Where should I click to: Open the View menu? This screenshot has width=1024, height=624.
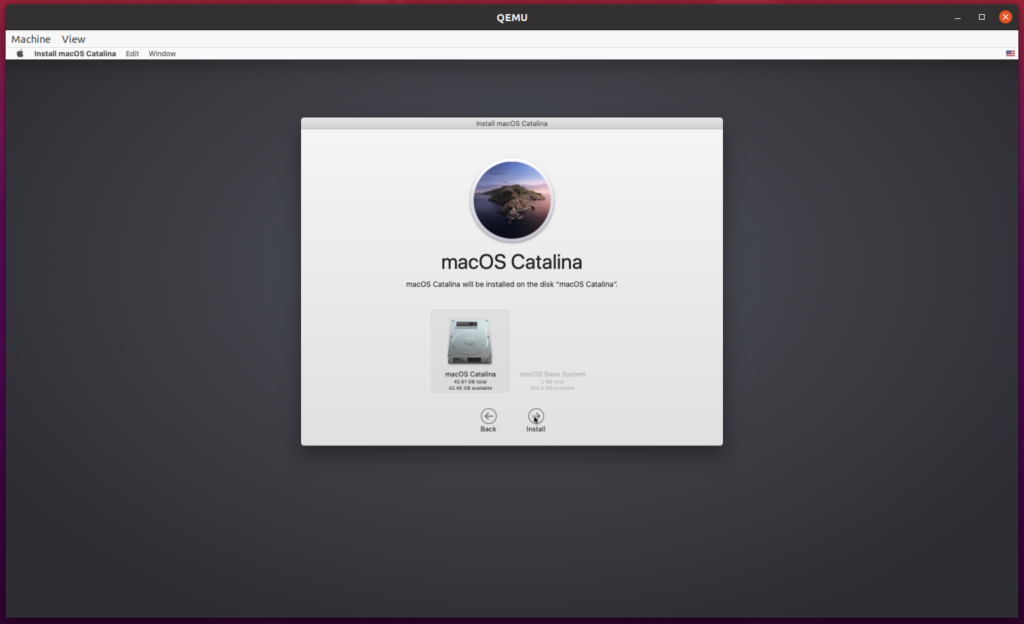[x=72, y=38]
